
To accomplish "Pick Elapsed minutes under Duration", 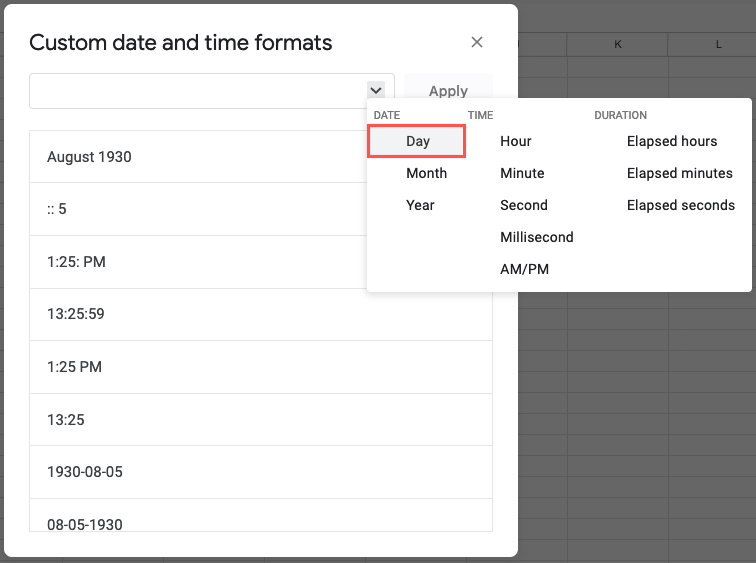I will pyautogui.click(x=680, y=173).
